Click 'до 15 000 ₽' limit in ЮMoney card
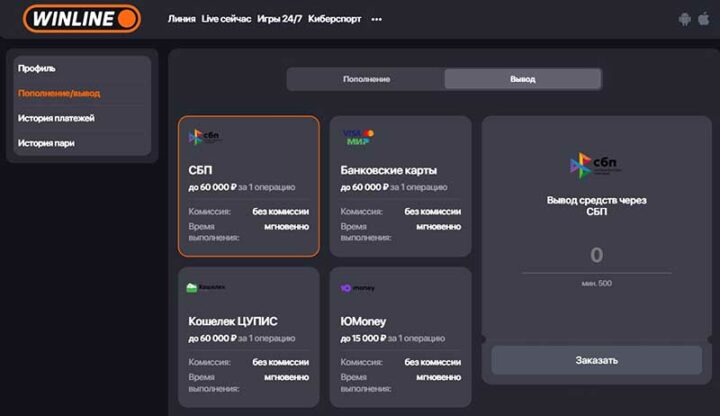 pos(363,338)
